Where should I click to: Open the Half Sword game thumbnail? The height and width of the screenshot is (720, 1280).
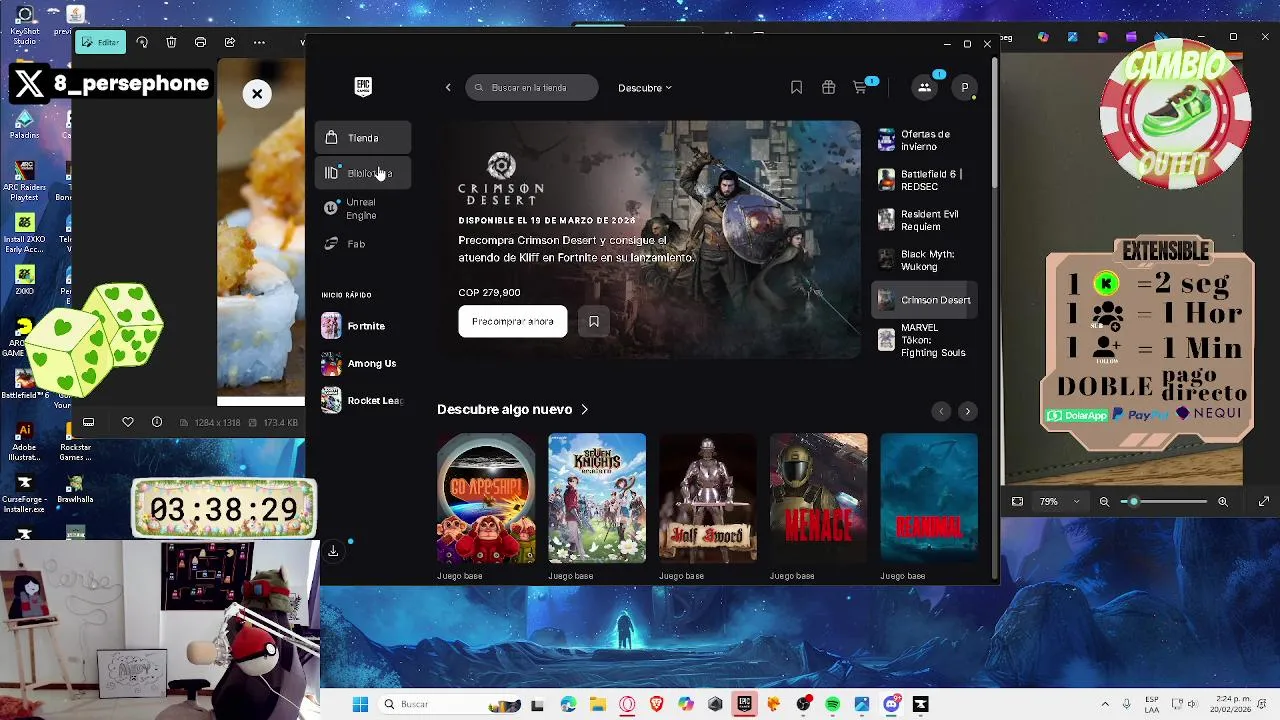(708, 498)
